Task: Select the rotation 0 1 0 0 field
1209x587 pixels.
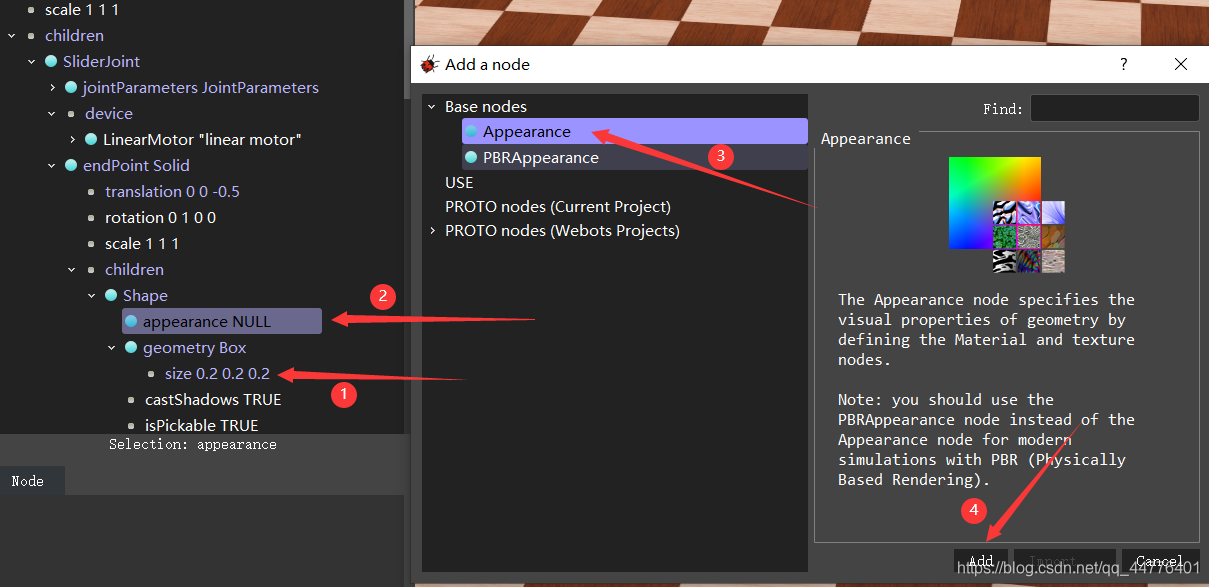Action: 160,218
